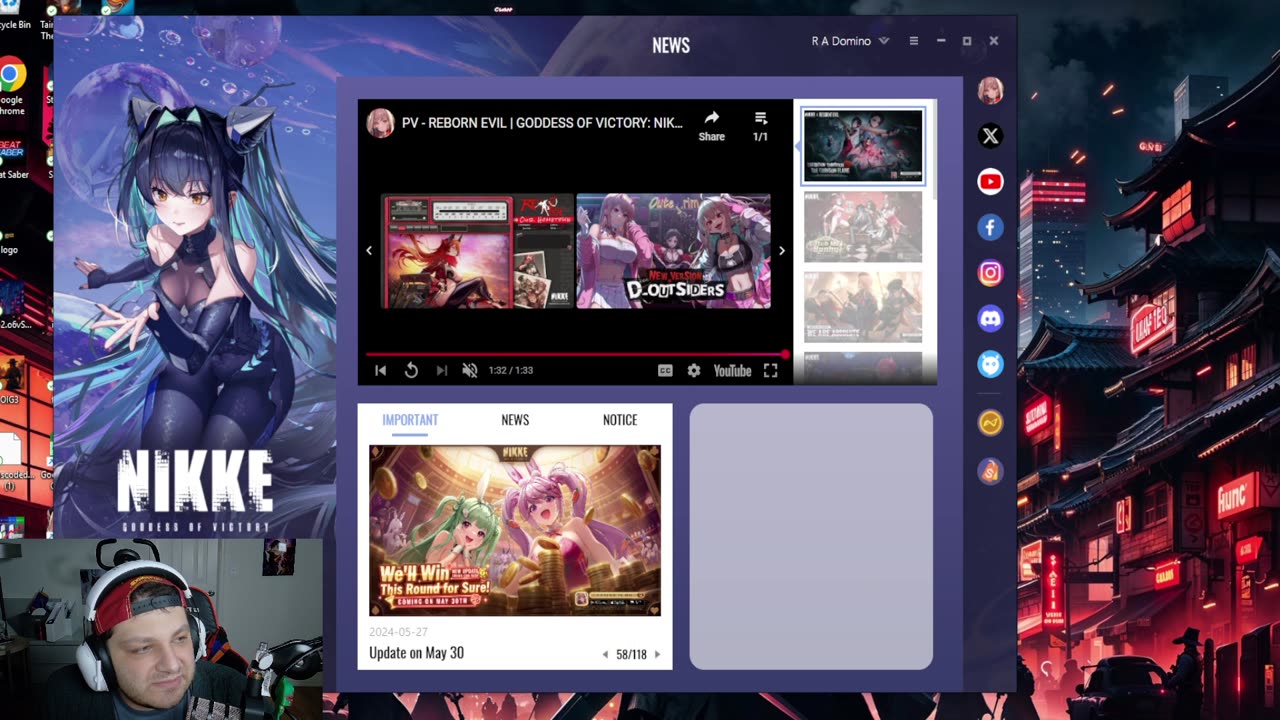Minimize the NIKKE launcher window
Image resolution: width=1280 pixels, height=720 pixels.
[941, 41]
